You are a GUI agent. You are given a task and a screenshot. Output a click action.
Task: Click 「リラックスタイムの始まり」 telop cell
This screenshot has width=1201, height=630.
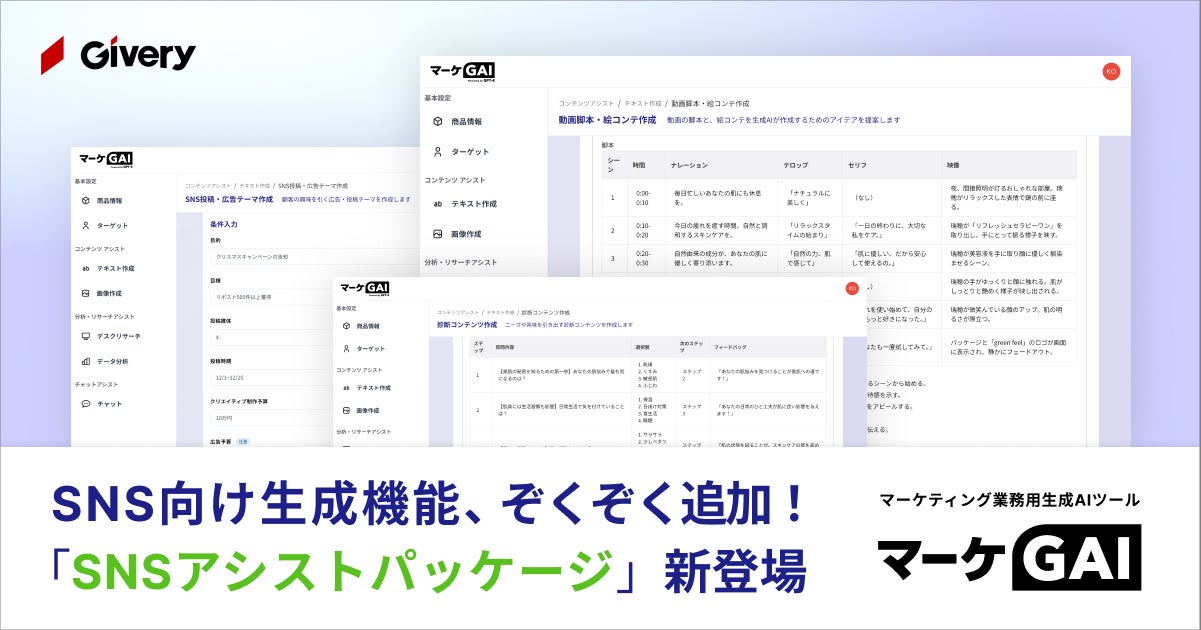pyautogui.click(x=810, y=232)
